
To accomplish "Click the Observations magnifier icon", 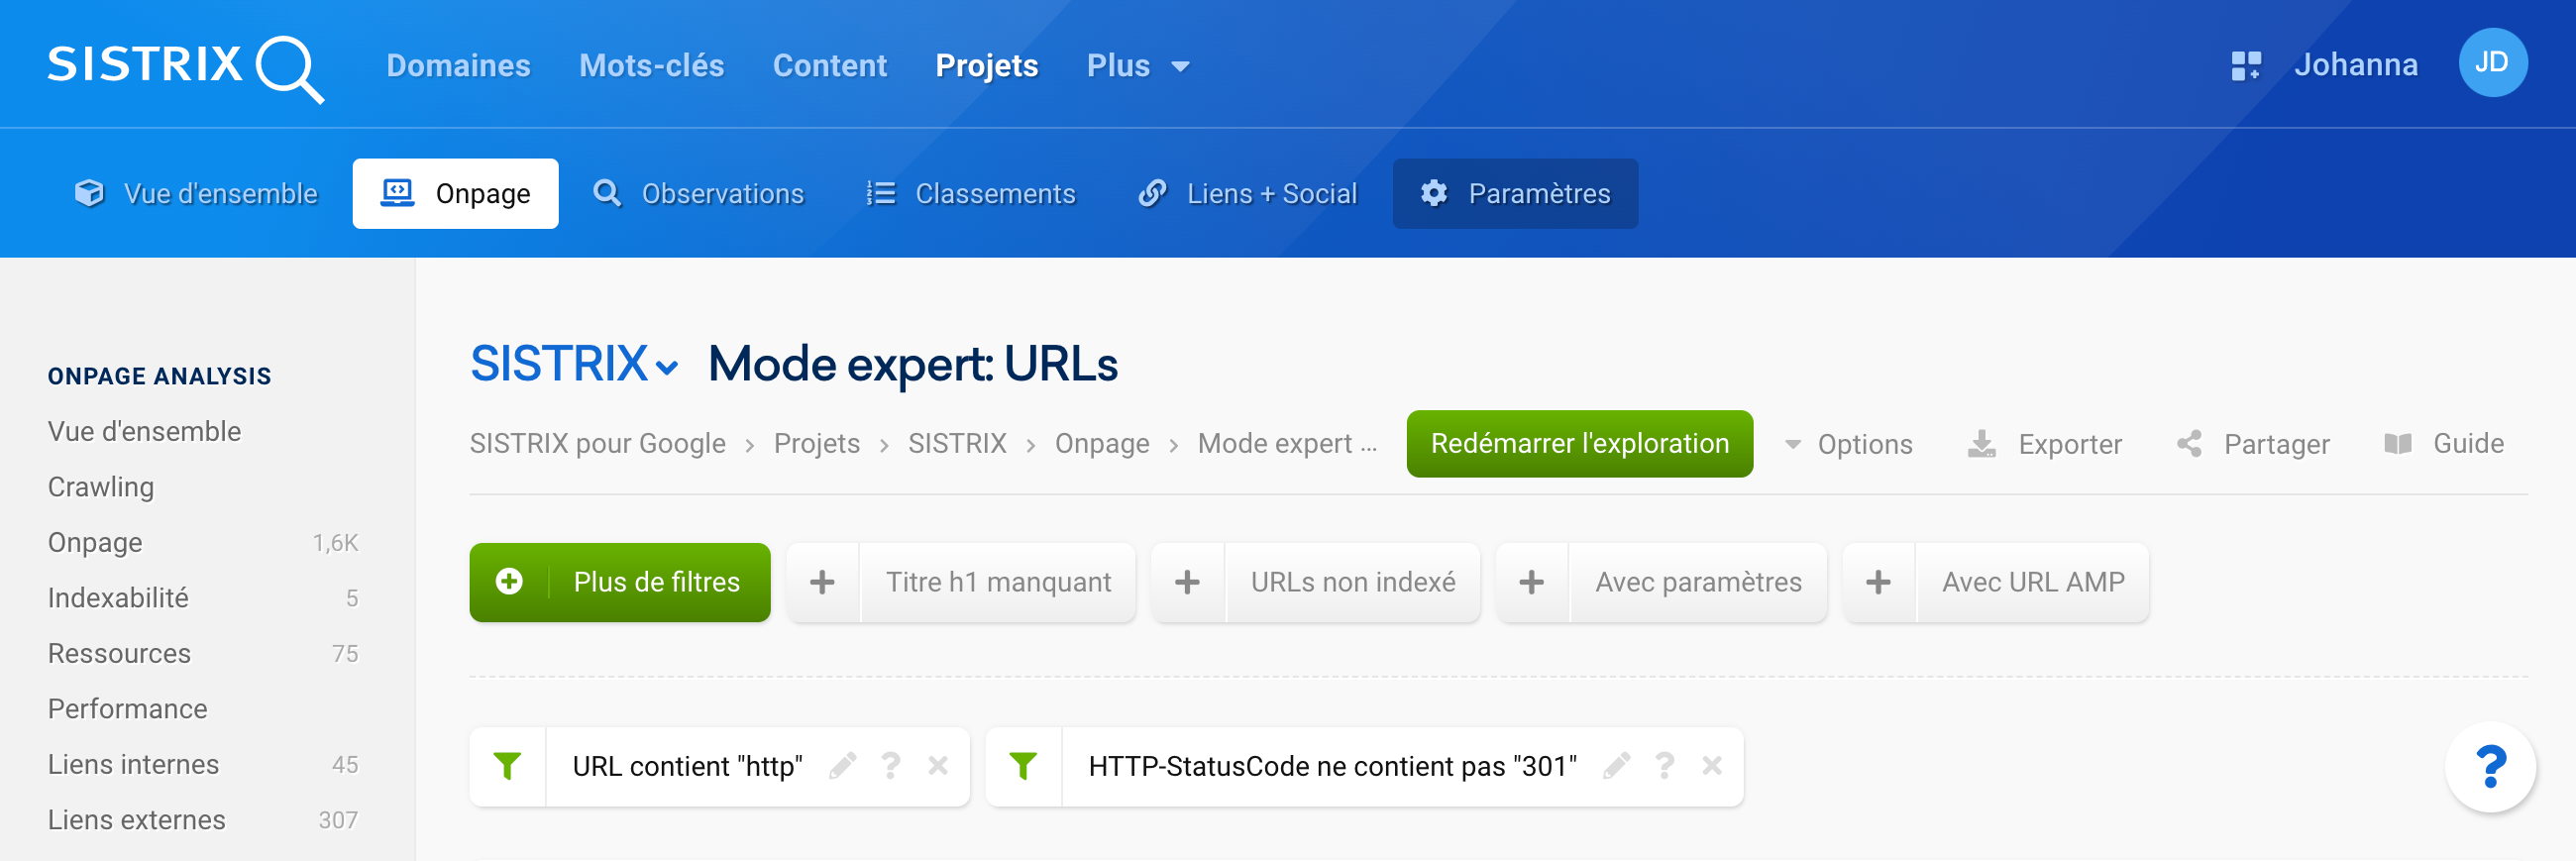I will click(607, 193).
